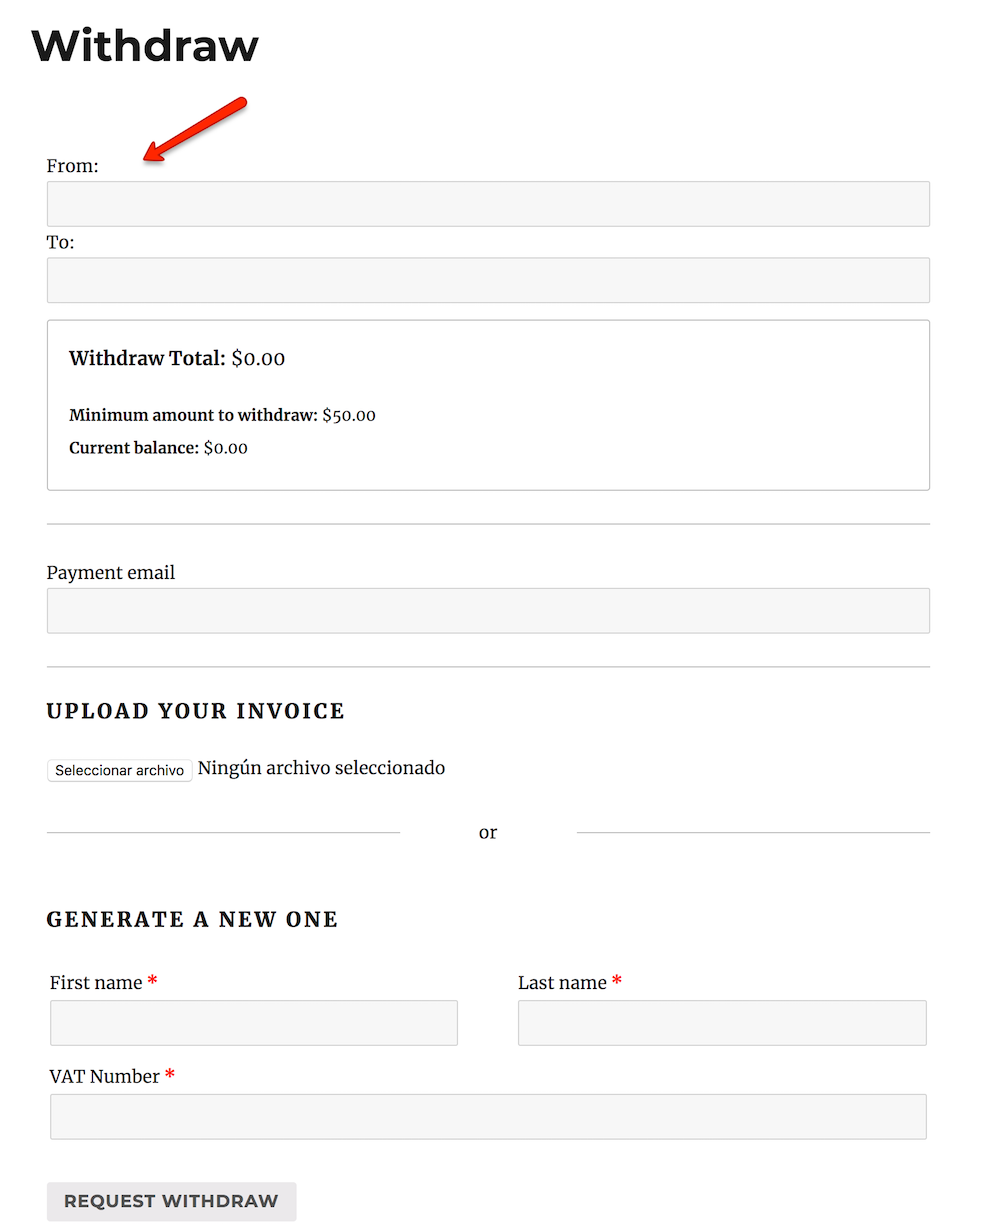
Task: Click the Current balance amount text
Action: tap(225, 447)
